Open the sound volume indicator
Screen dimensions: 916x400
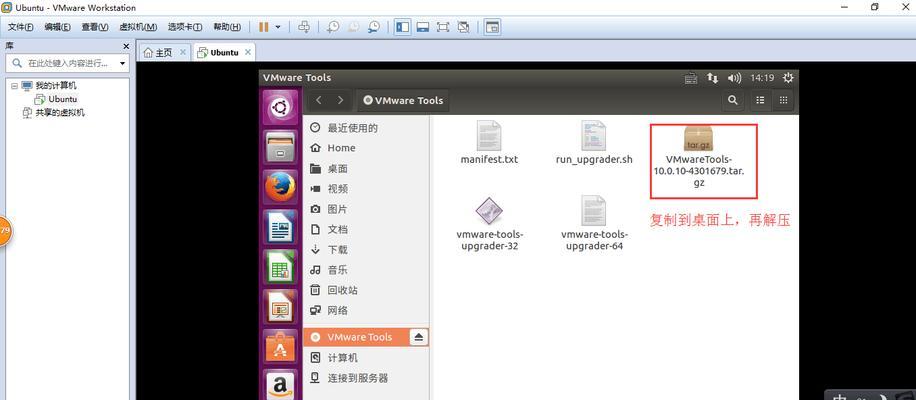[x=734, y=78]
